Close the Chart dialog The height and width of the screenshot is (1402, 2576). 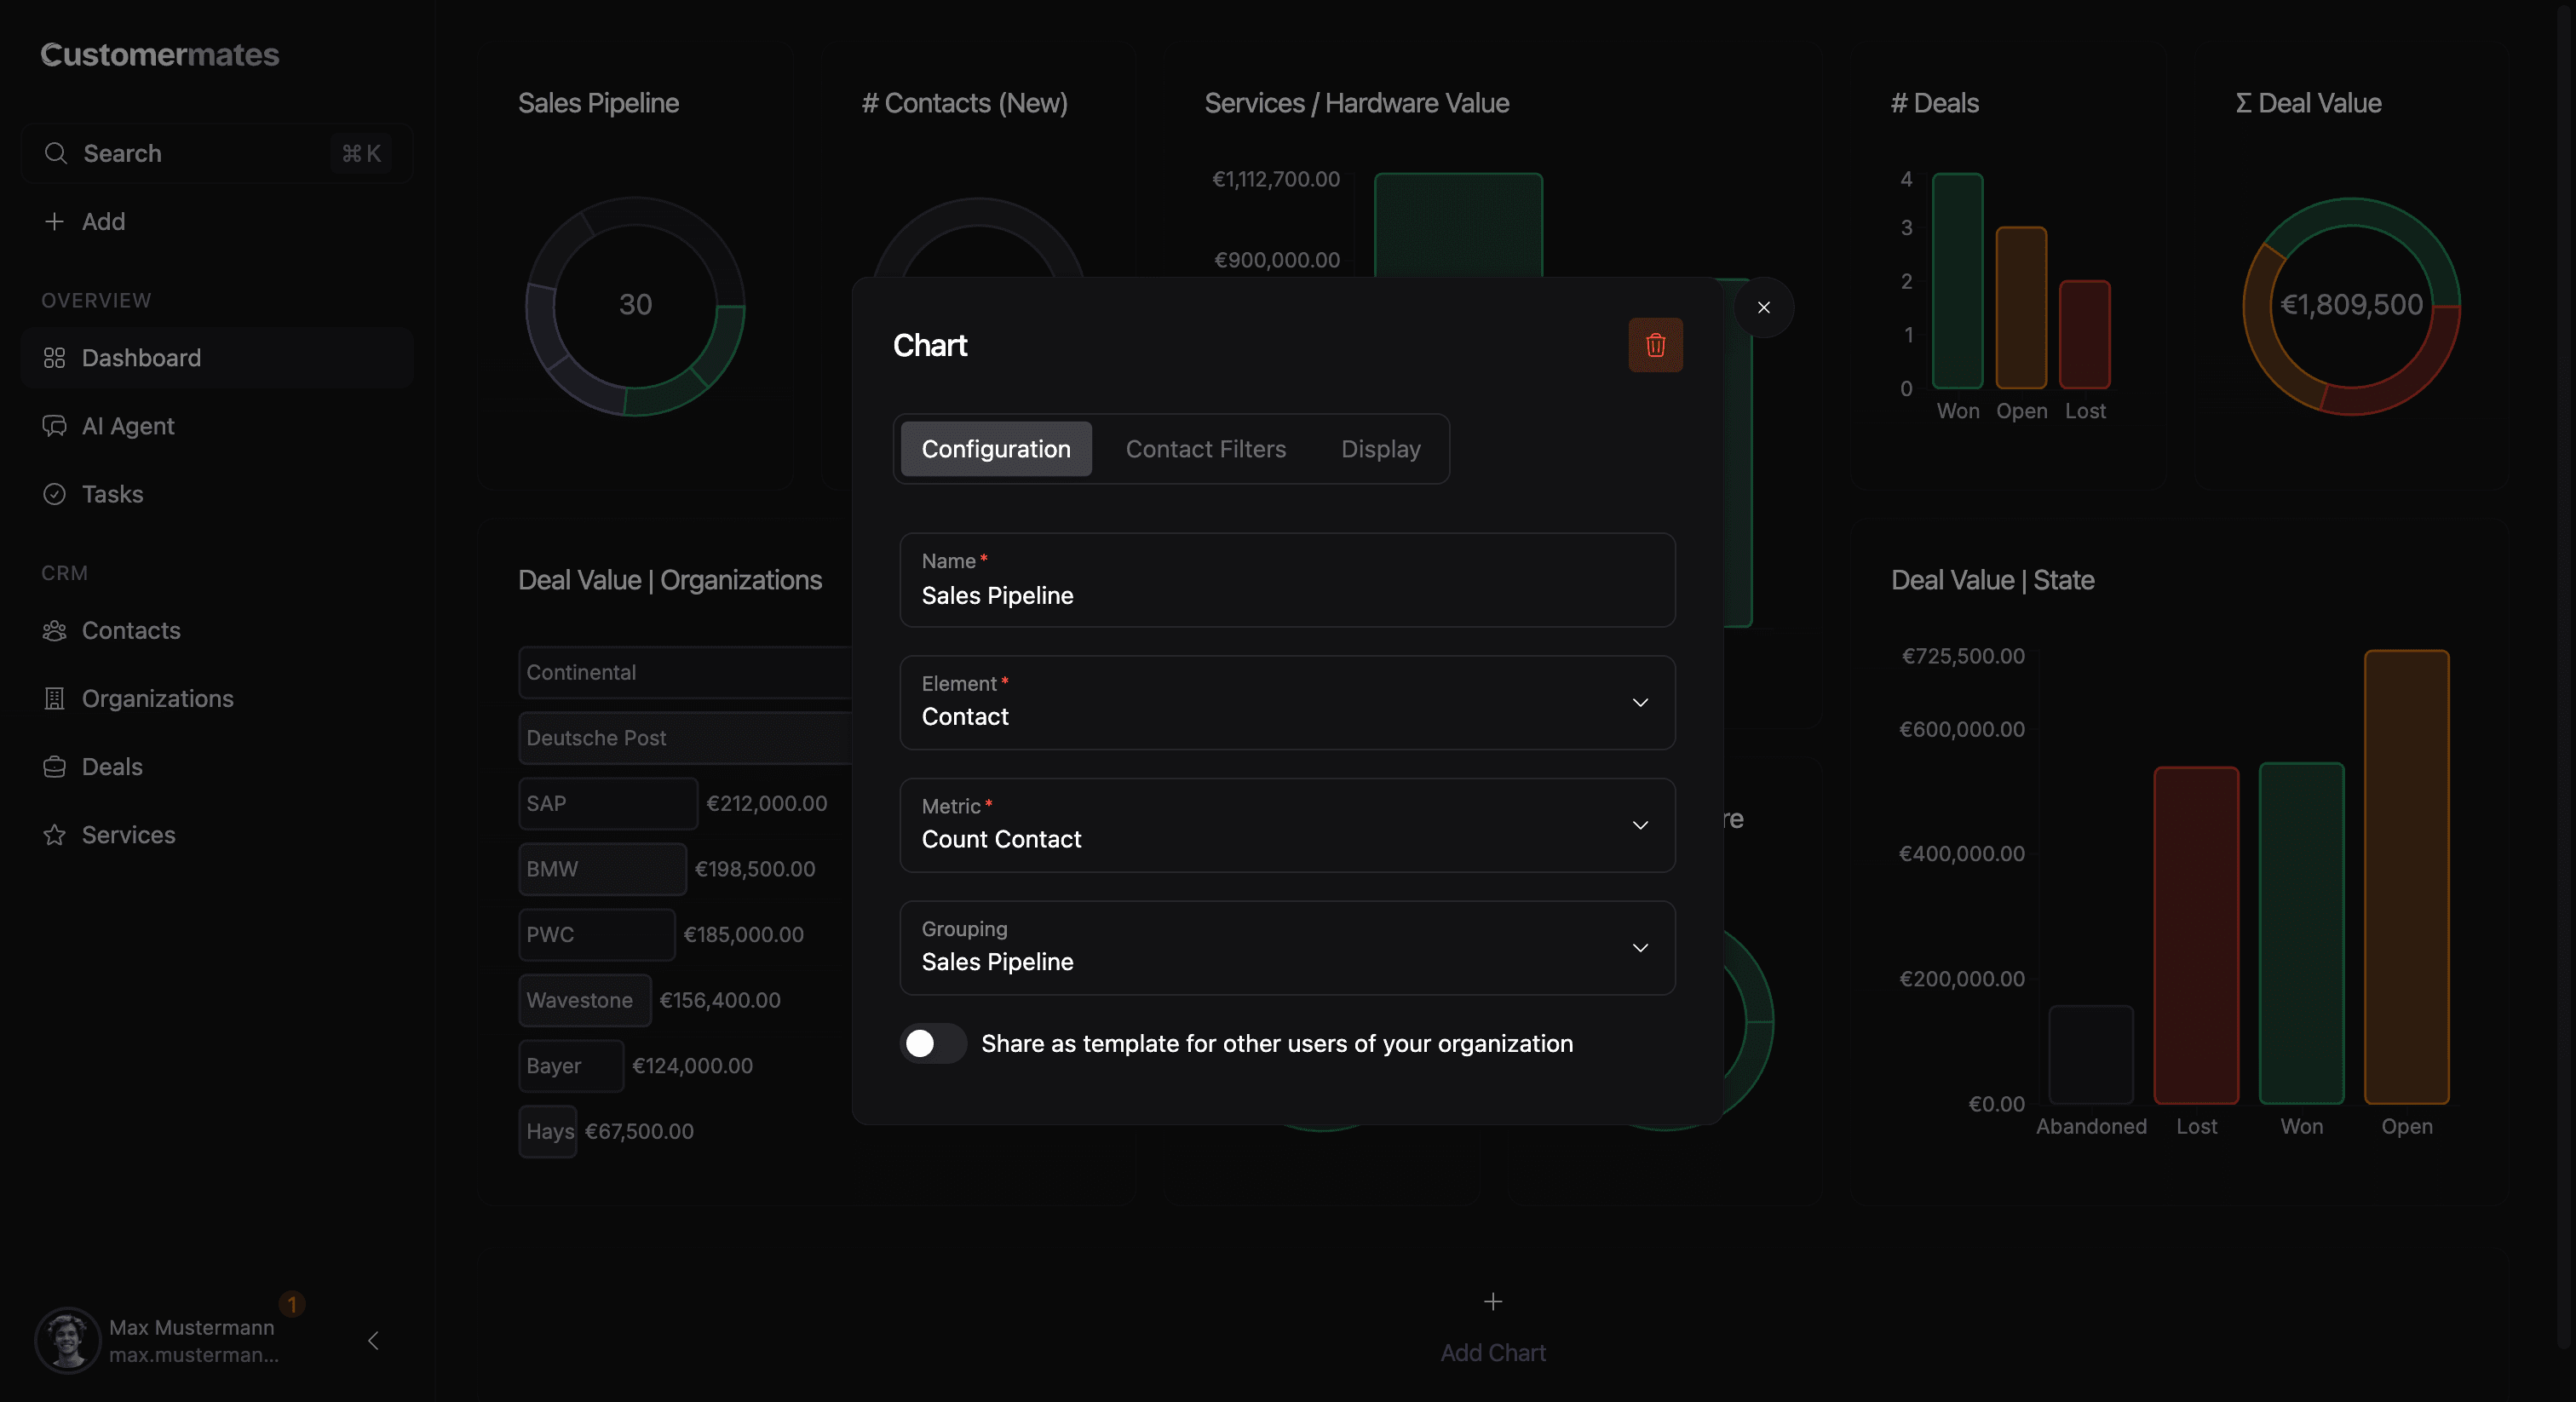[1764, 307]
